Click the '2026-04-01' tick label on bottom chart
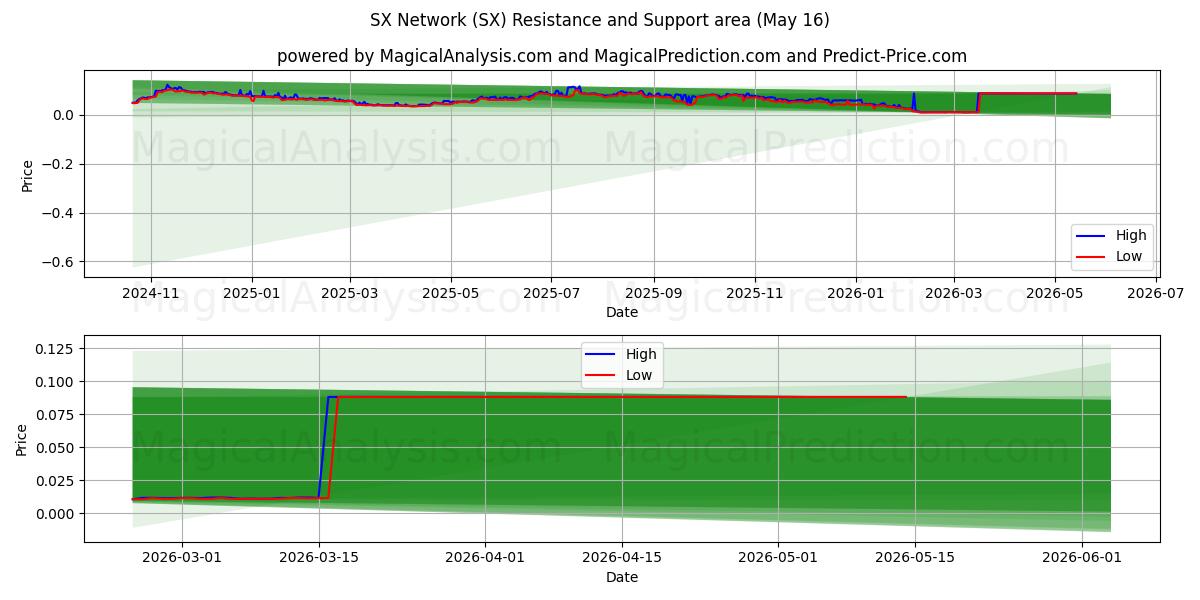Screen dimensions: 1200x600 pyautogui.click(x=485, y=560)
